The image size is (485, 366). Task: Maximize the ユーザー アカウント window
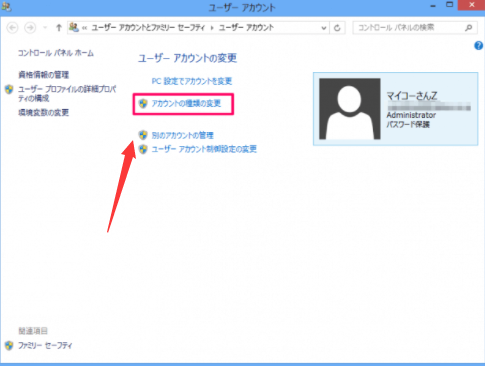[x=450, y=5]
